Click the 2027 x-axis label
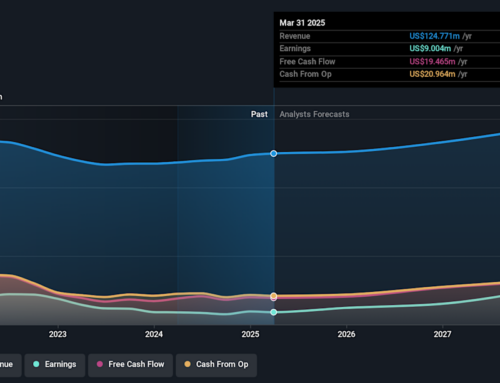This screenshot has width=500, height=383. (x=442, y=334)
